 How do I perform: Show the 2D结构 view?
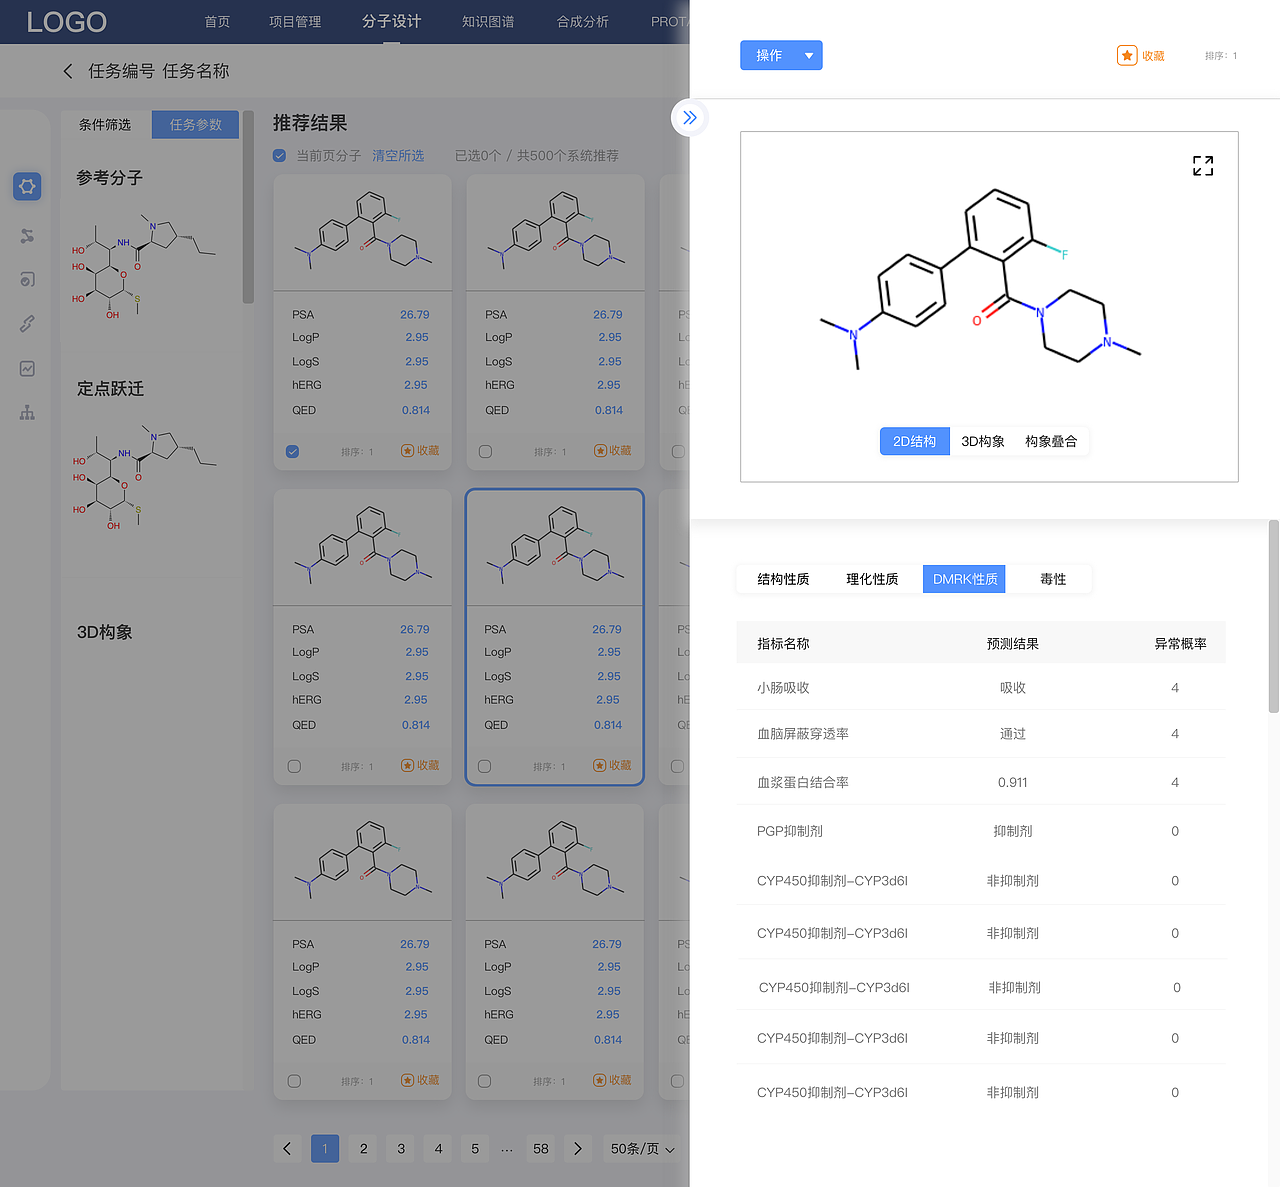[x=915, y=441]
